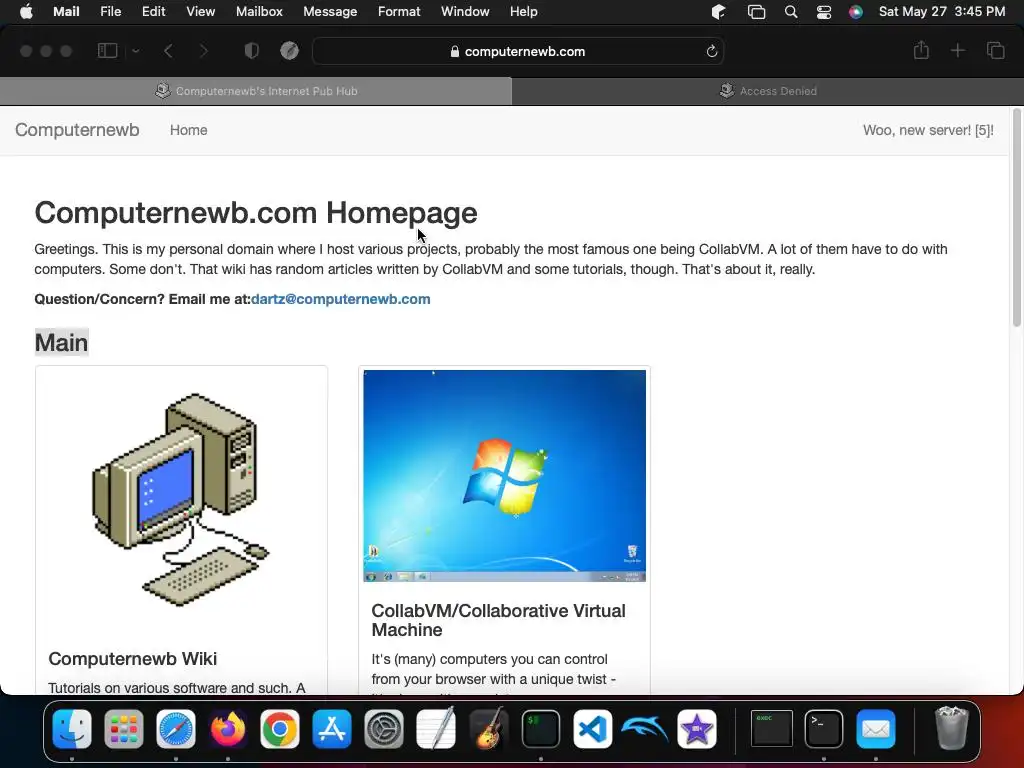Launch the Dolphin emulator from the Dock
Image resolution: width=1024 pixels, height=768 pixels.
click(645, 729)
